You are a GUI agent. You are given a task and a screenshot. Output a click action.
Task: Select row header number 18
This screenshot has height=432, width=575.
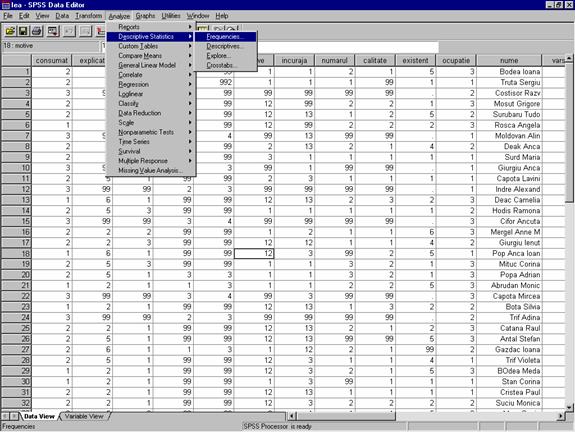tap(16, 253)
